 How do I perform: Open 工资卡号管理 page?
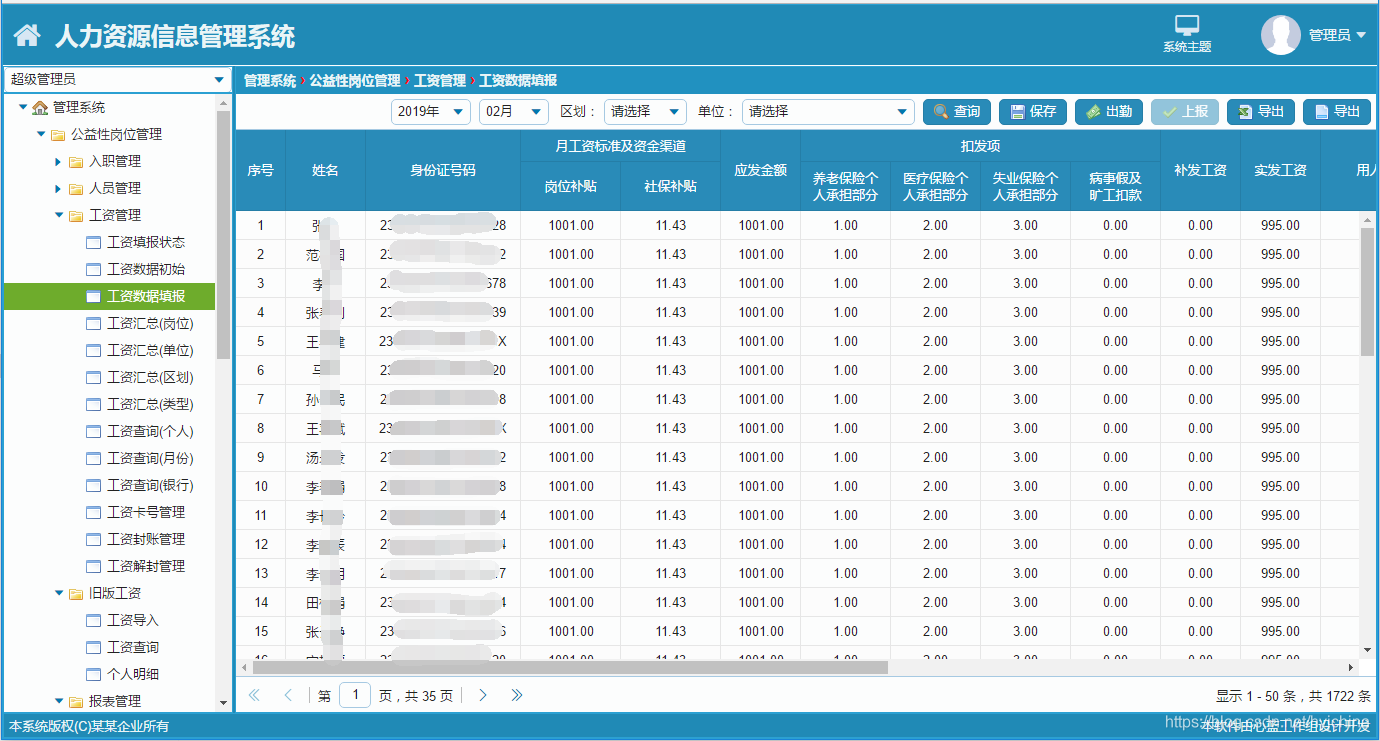(146, 512)
